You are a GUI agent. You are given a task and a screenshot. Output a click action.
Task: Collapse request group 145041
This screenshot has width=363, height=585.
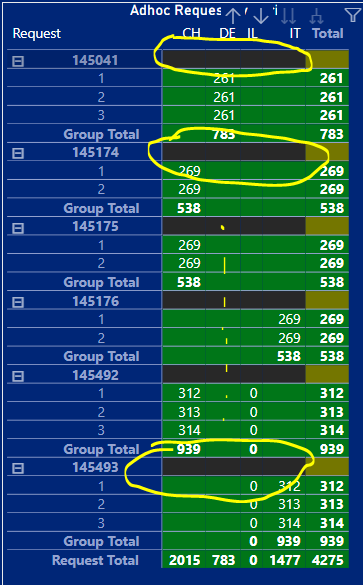[18, 61]
